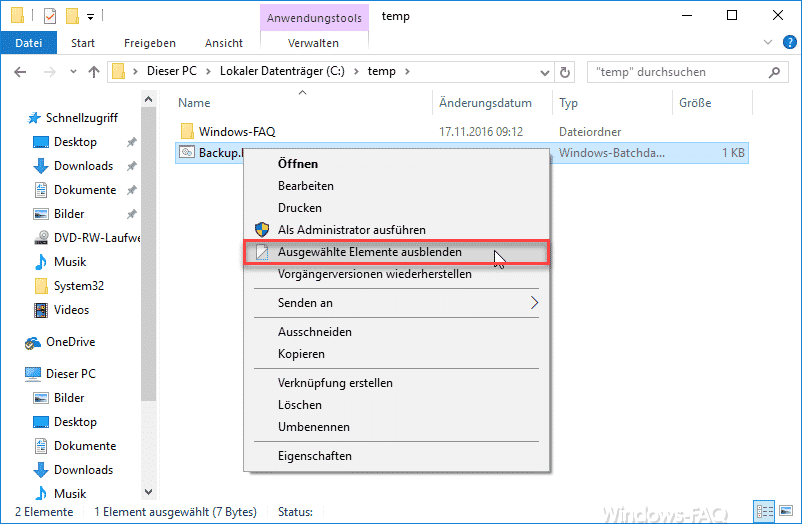Expand the quick access toolbar dropdown

pos(90,17)
